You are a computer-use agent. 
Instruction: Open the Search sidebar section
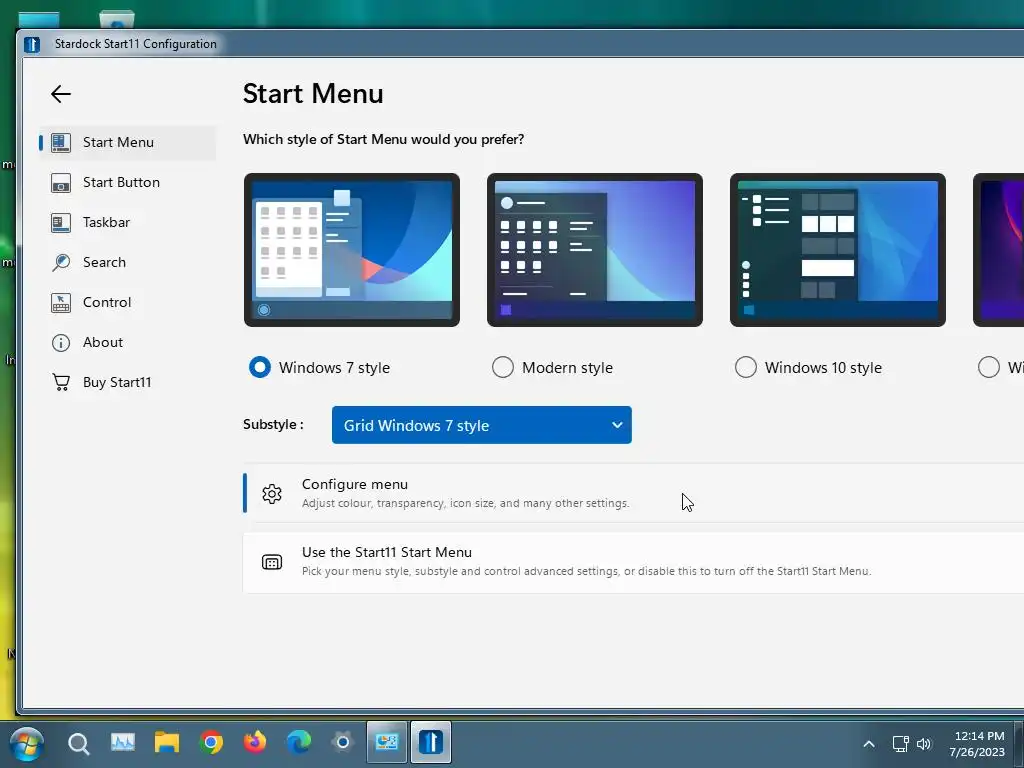coord(127,262)
